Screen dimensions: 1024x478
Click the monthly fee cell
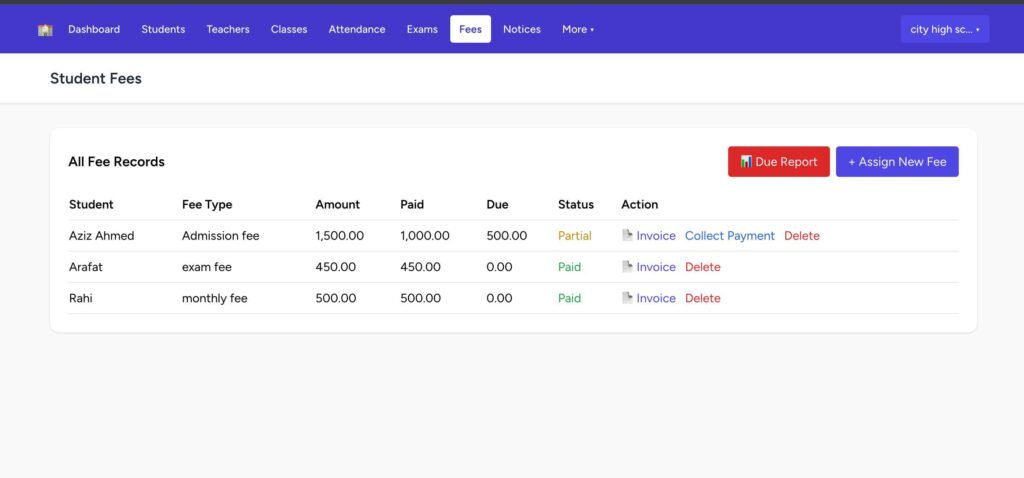pos(214,298)
